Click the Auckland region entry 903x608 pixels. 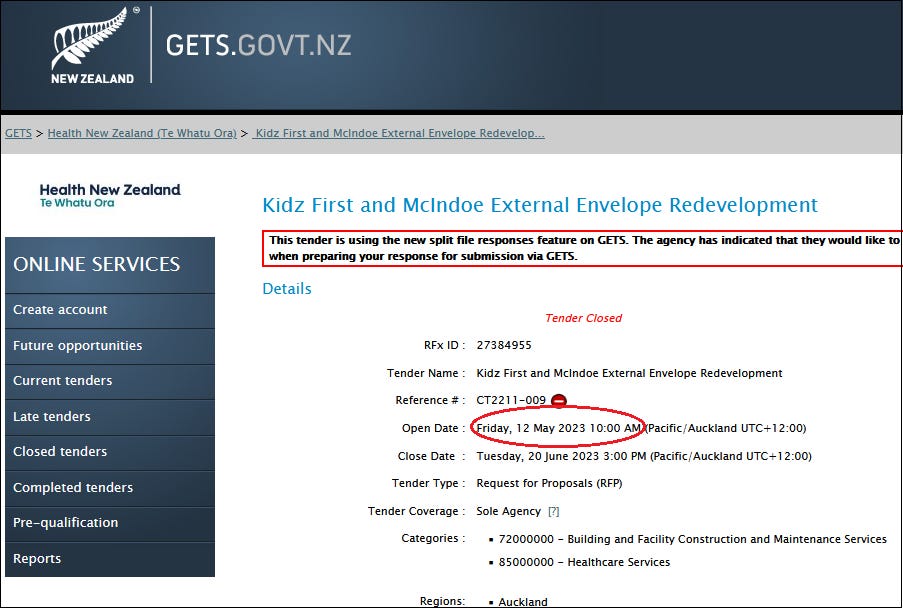(x=523, y=602)
